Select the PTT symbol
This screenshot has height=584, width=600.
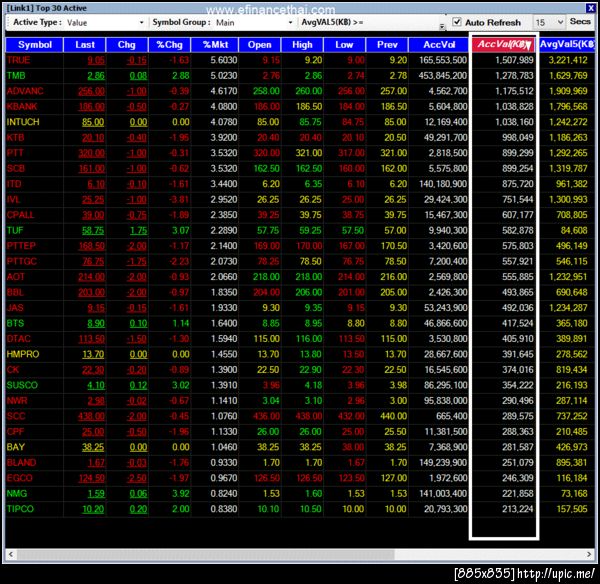click(x=15, y=153)
